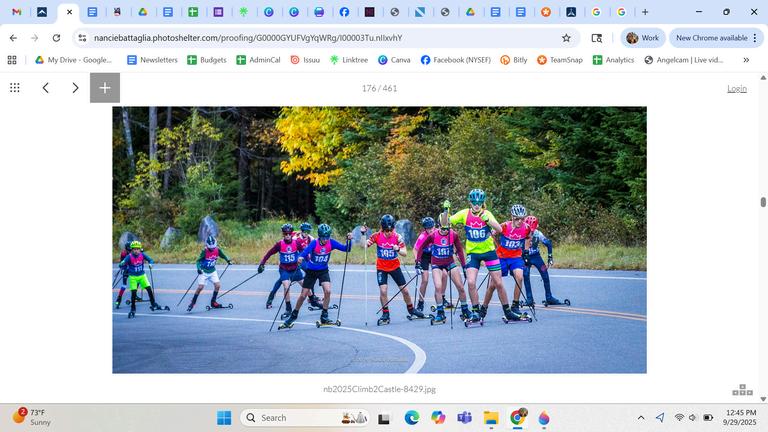The image size is (768, 432).
Task: Click the Chrome back arrow
Action: 13,38
